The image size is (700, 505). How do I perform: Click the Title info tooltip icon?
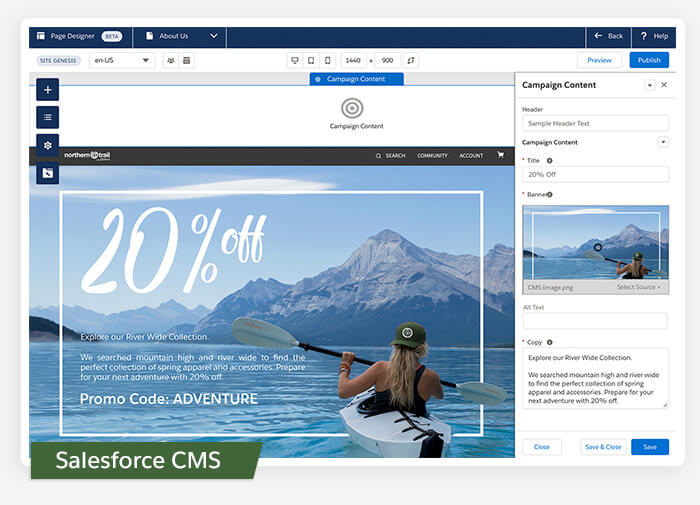[x=550, y=160]
